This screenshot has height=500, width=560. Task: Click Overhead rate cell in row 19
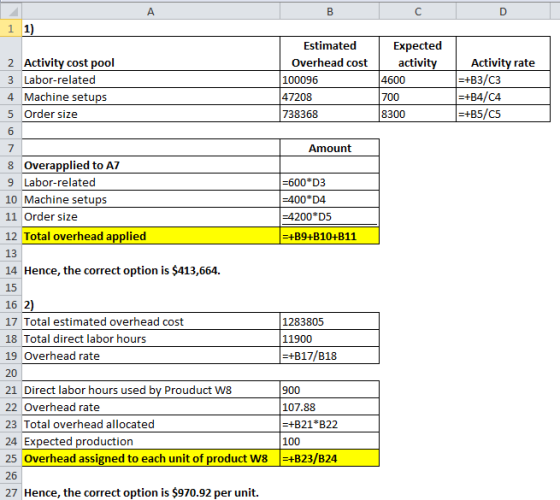[151, 356]
